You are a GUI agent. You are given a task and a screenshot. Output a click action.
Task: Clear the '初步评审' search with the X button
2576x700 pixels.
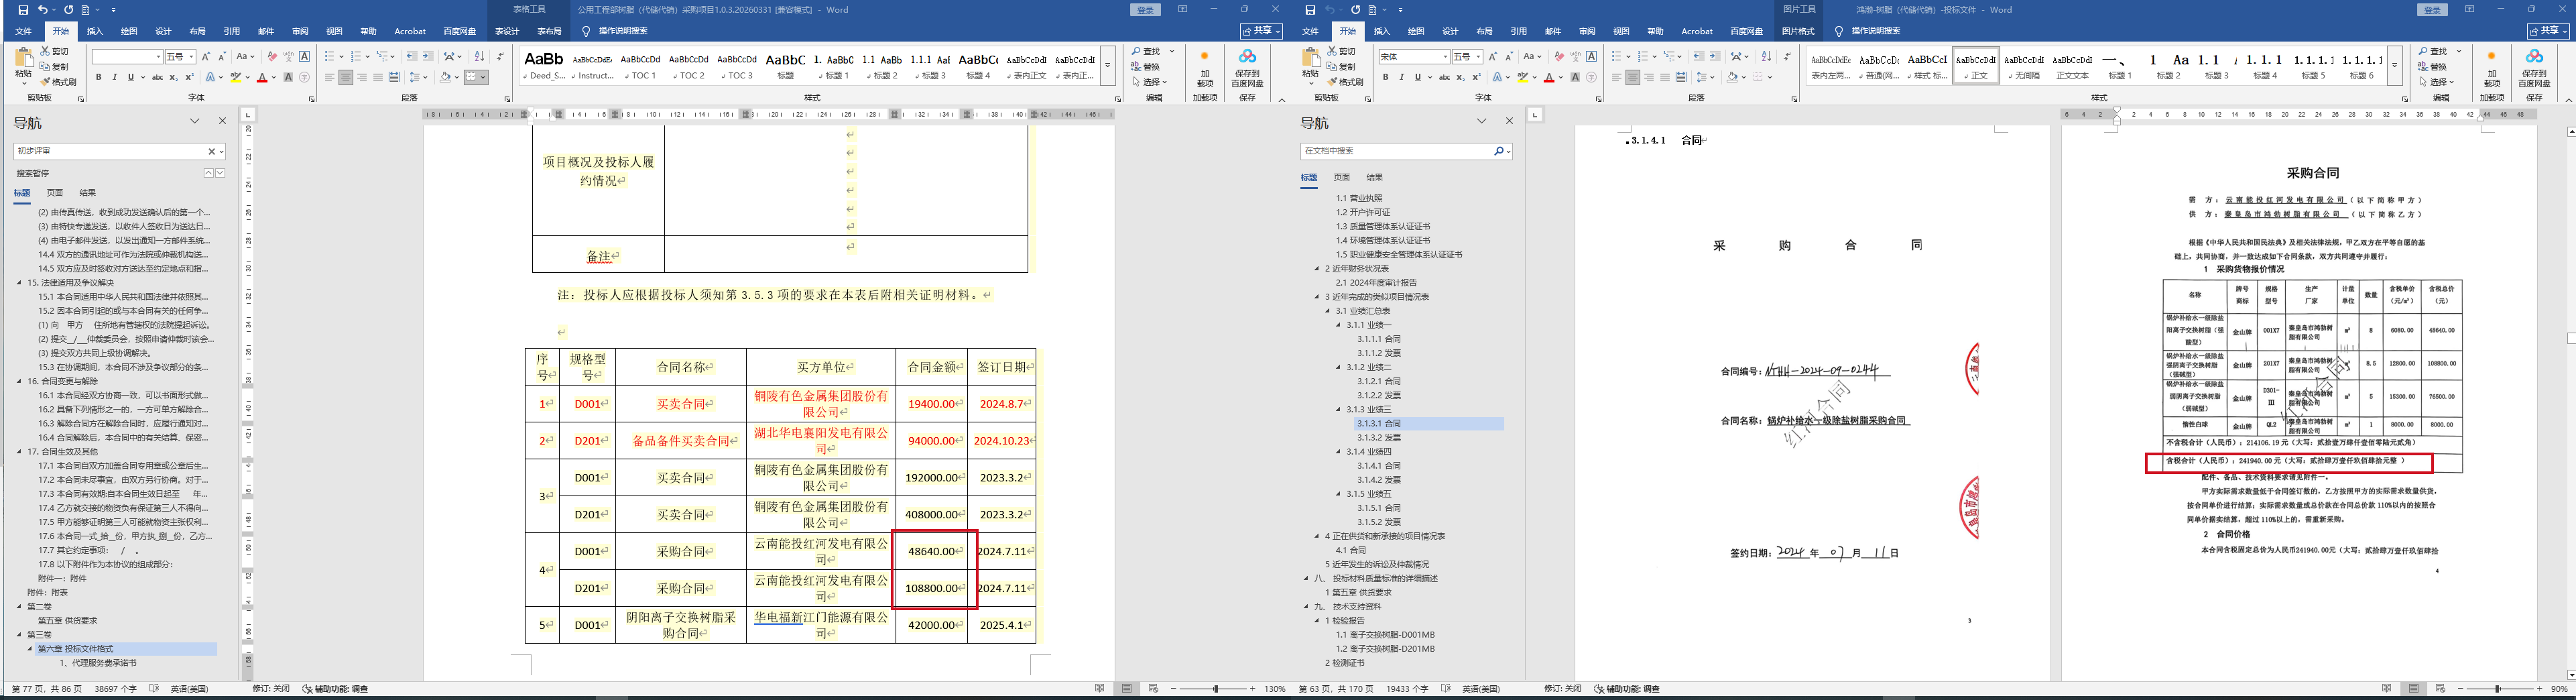(x=211, y=151)
